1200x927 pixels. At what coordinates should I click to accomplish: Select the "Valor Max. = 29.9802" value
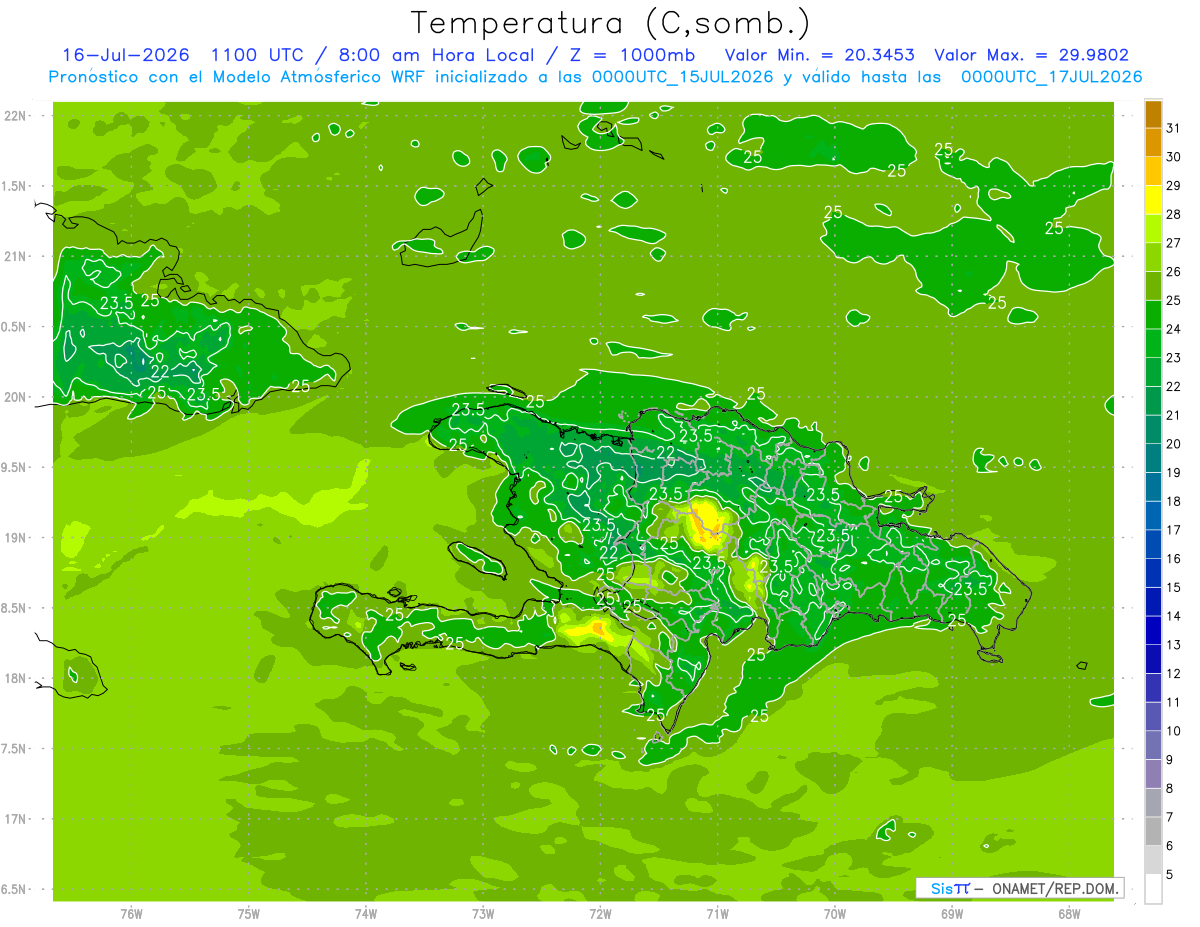point(1031,55)
